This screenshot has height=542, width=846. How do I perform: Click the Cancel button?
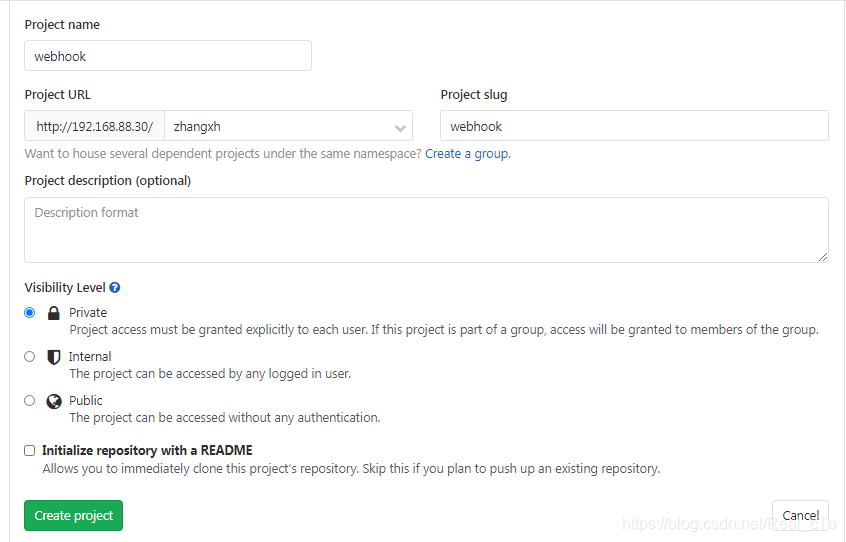point(800,515)
